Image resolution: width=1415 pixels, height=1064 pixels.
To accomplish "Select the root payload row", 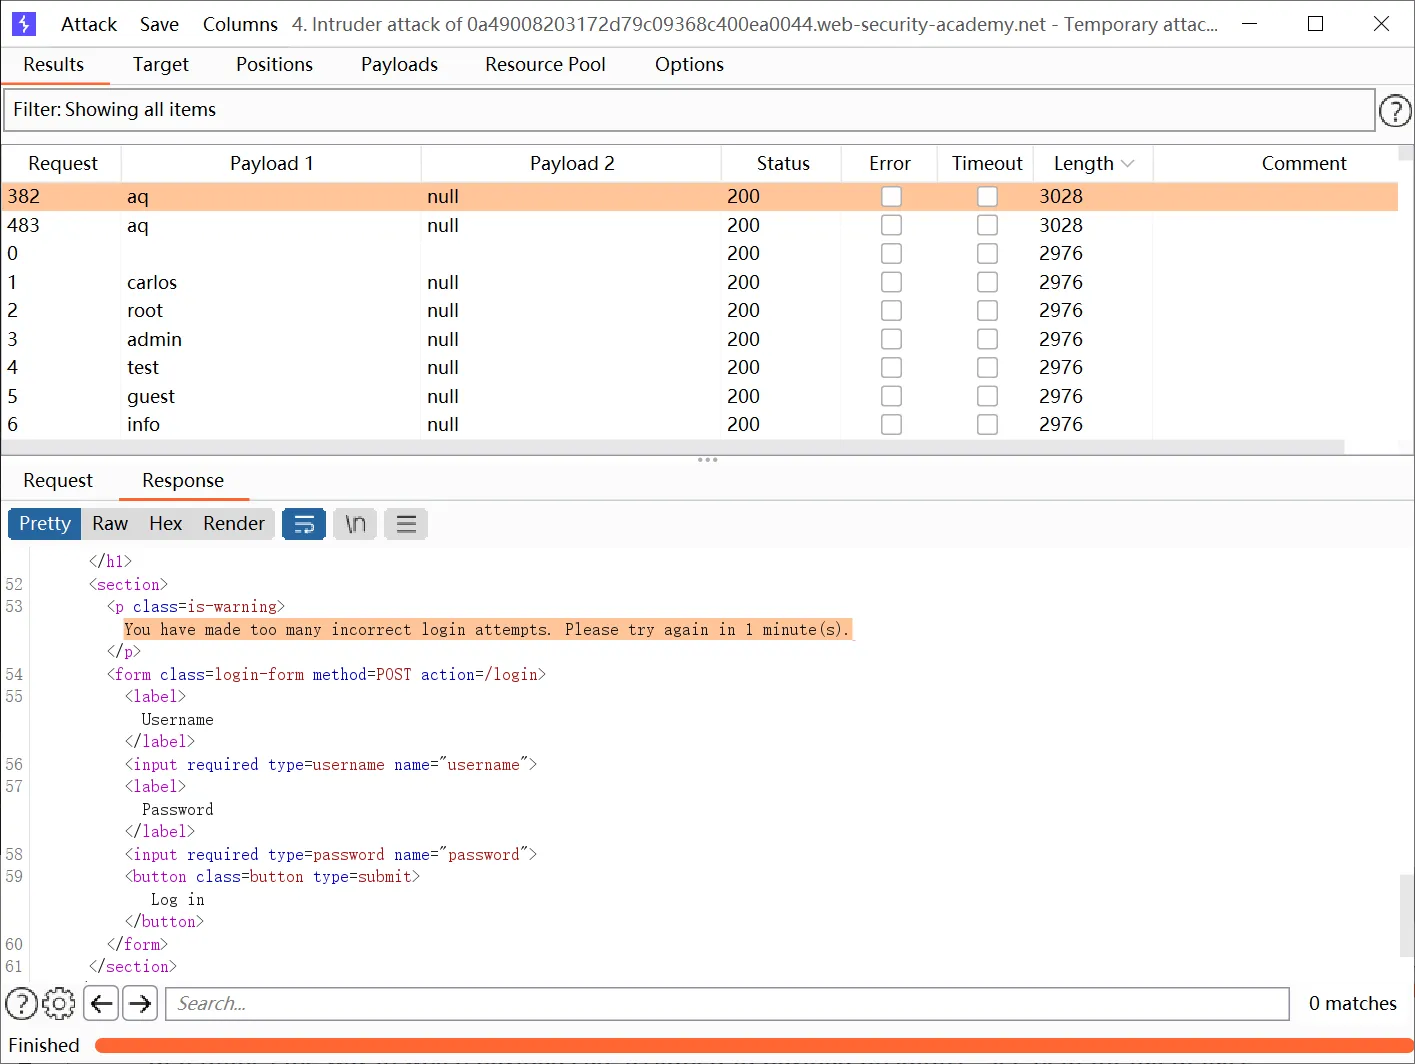I will 699,311.
